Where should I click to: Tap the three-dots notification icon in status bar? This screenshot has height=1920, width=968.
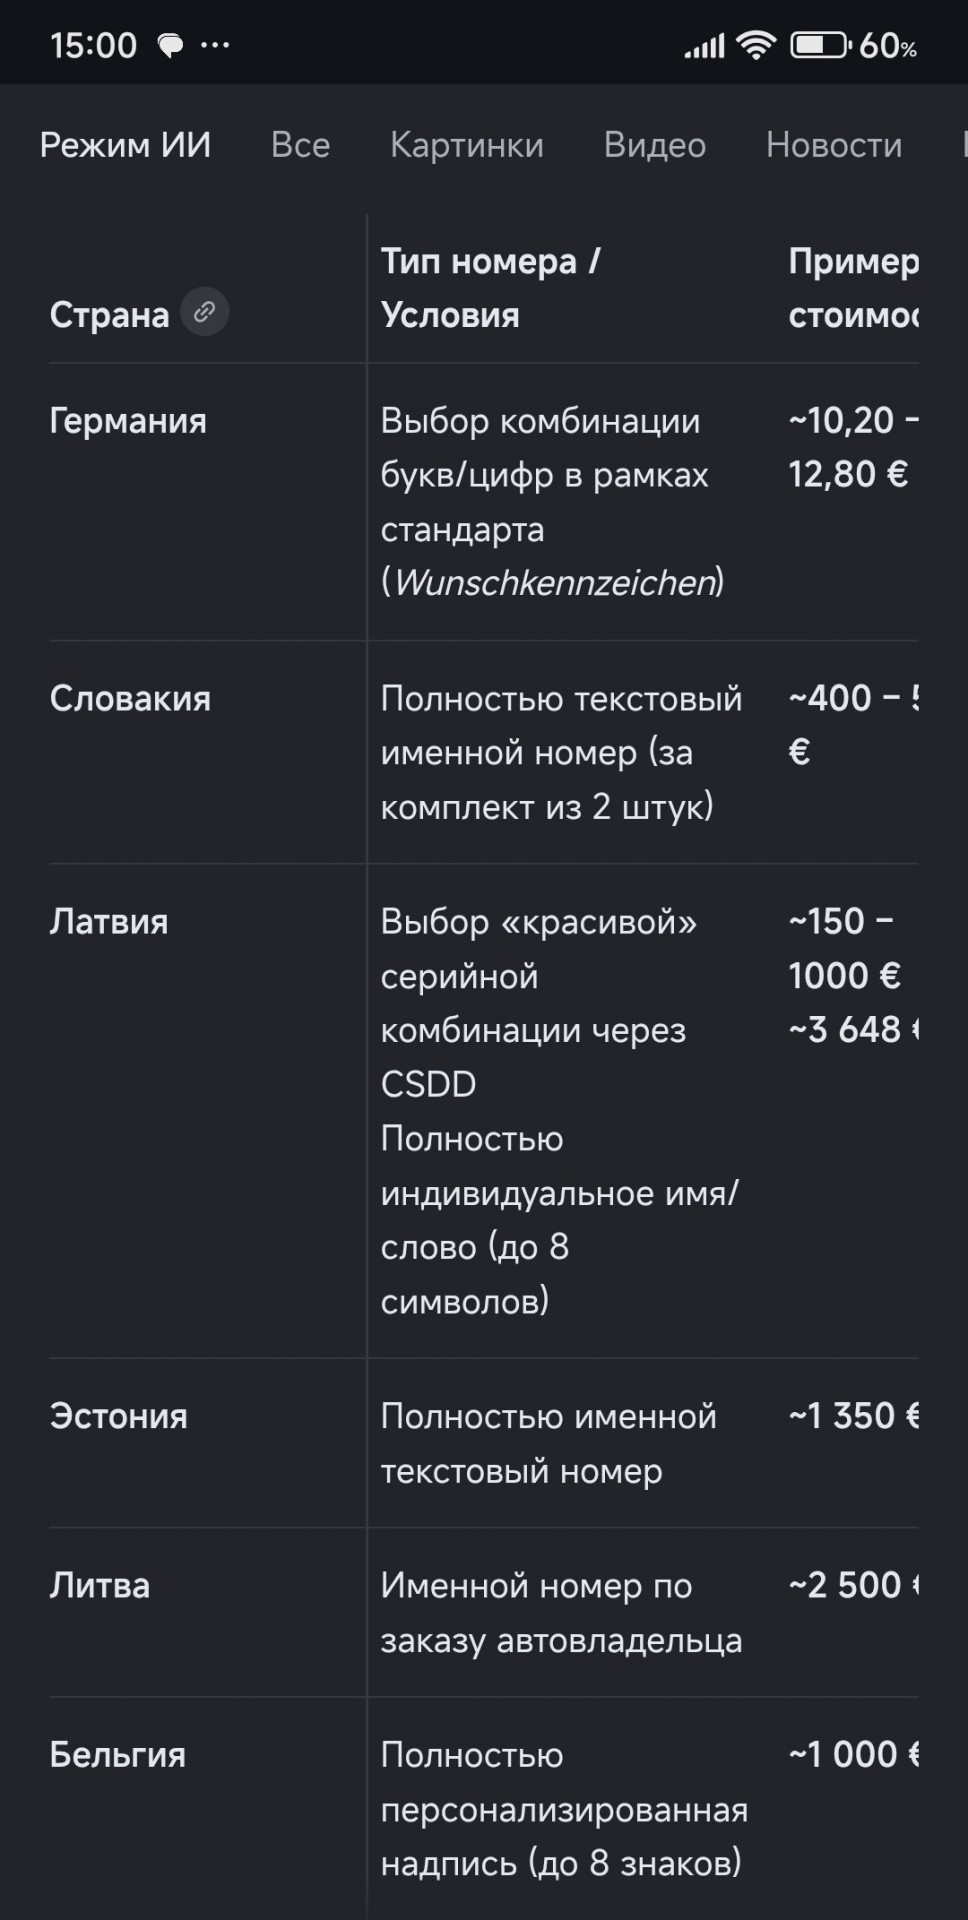215,45
